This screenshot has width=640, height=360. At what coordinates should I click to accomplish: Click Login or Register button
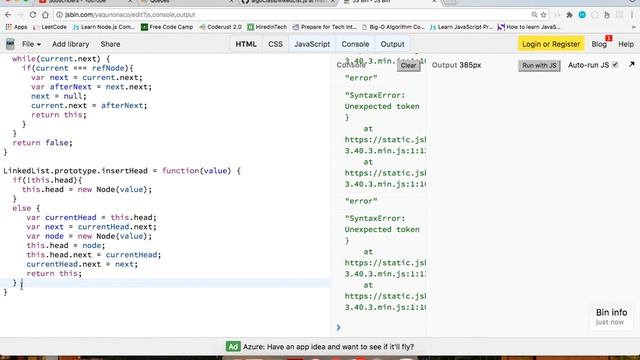[x=551, y=44]
